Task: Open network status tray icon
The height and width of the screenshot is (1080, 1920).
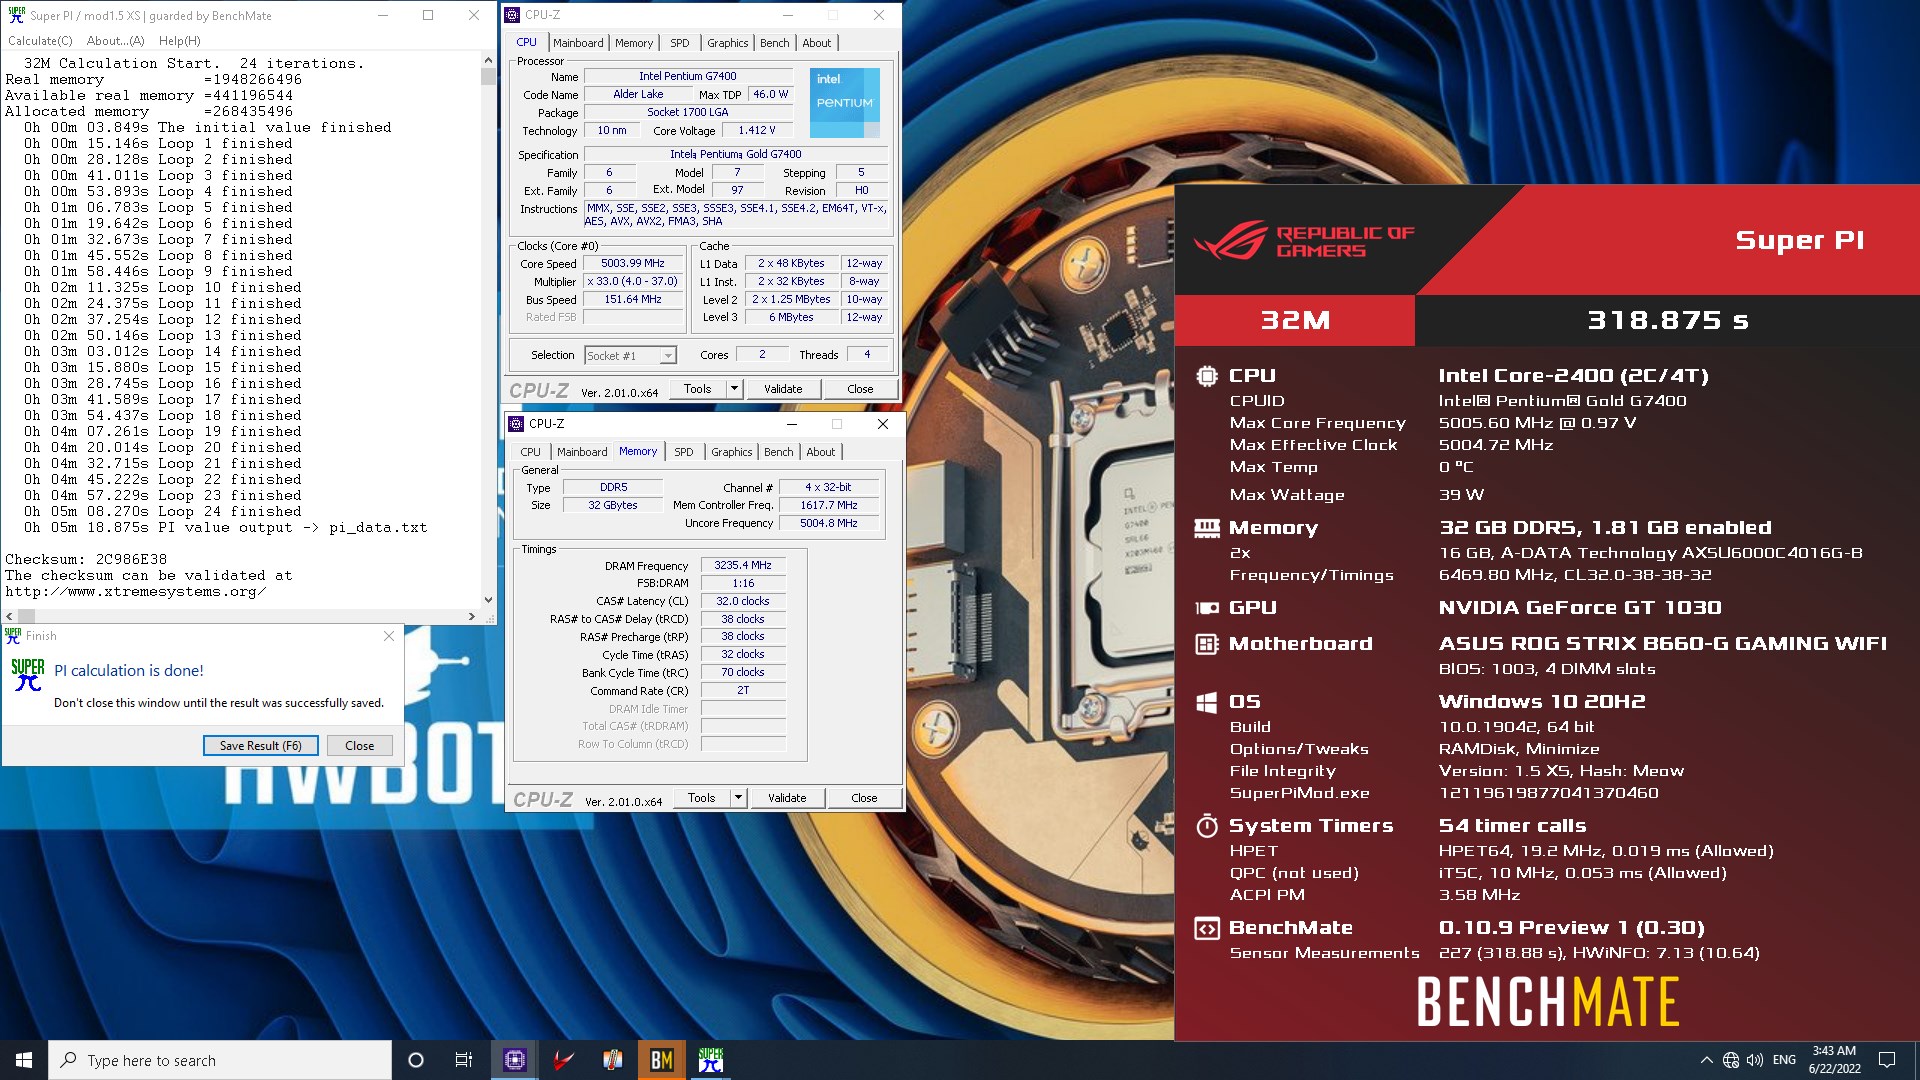Action: coord(1731,1060)
